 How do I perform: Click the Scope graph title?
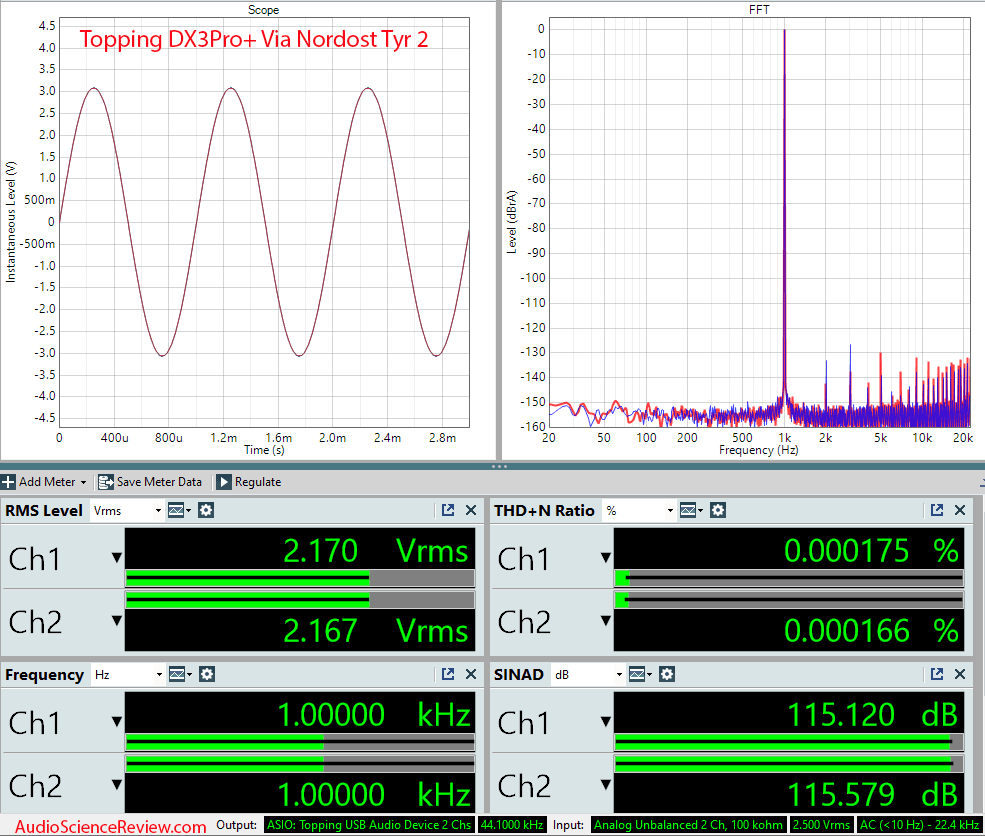click(x=263, y=10)
